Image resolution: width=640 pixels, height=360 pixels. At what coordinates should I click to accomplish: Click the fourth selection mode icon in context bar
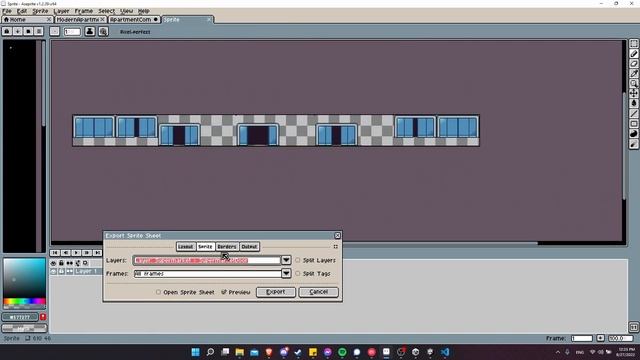pyautogui.click(x=39, y=31)
